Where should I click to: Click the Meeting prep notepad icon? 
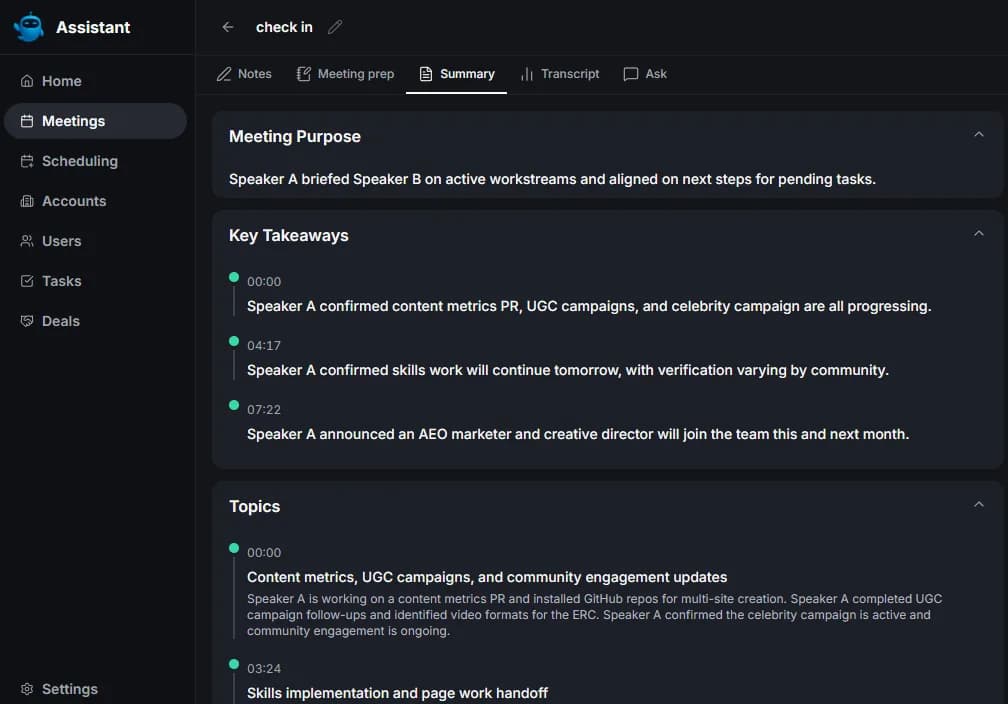coord(303,74)
